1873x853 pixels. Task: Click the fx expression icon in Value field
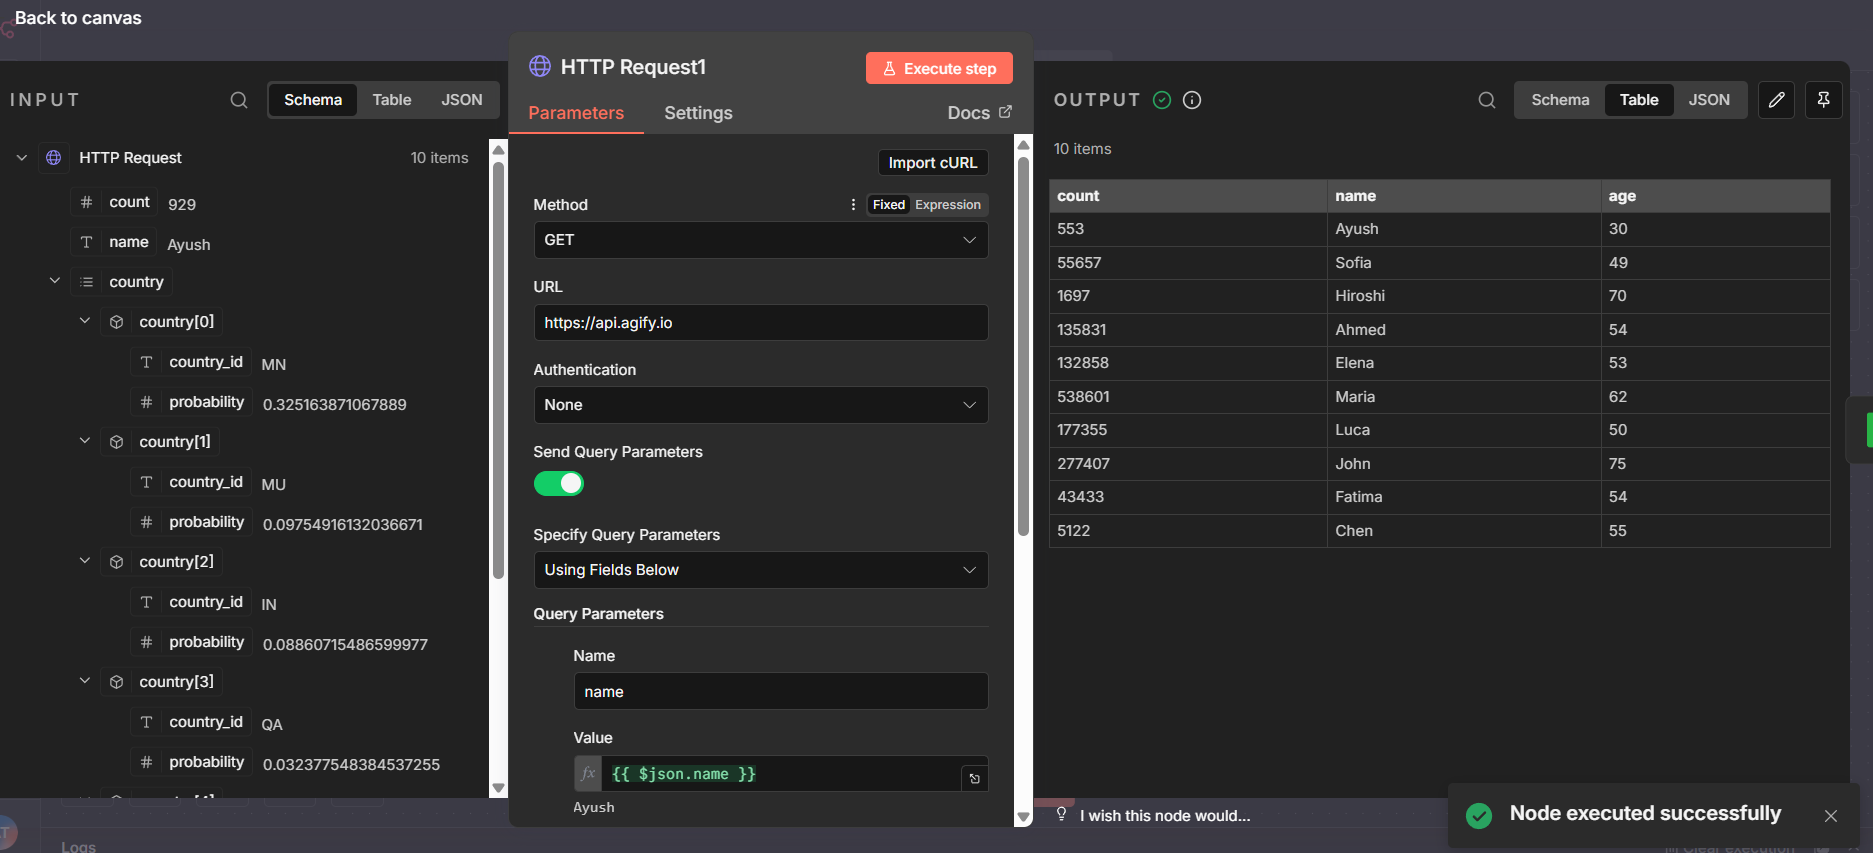point(588,774)
